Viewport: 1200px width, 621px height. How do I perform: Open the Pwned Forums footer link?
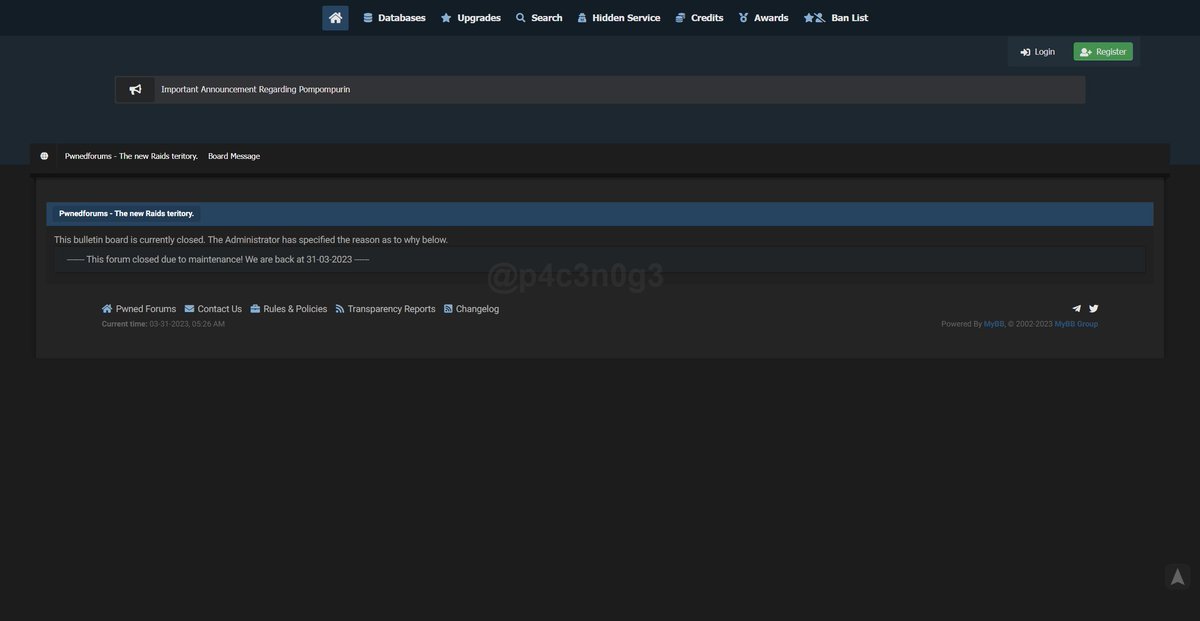pyautogui.click(x=139, y=309)
